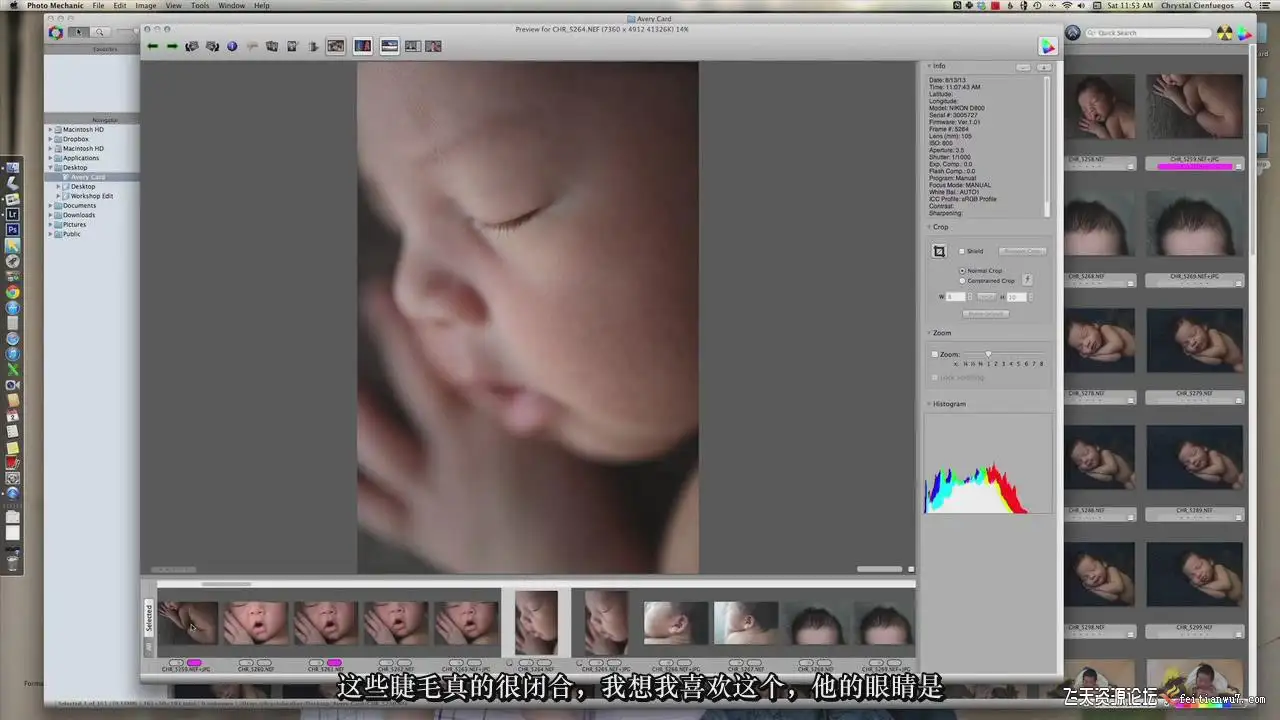Enable the Shield checkbox

[x=962, y=251]
